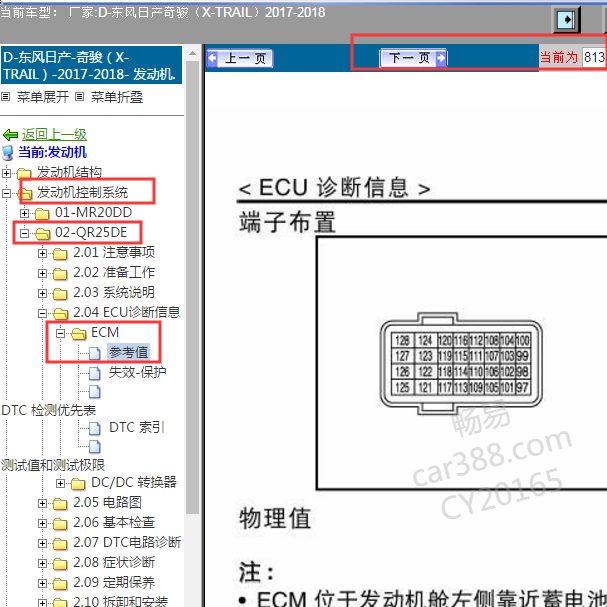607x607 pixels.
Task: Click the folder icon of 2.05 电路图
Action: pyautogui.click(x=60, y=503)
